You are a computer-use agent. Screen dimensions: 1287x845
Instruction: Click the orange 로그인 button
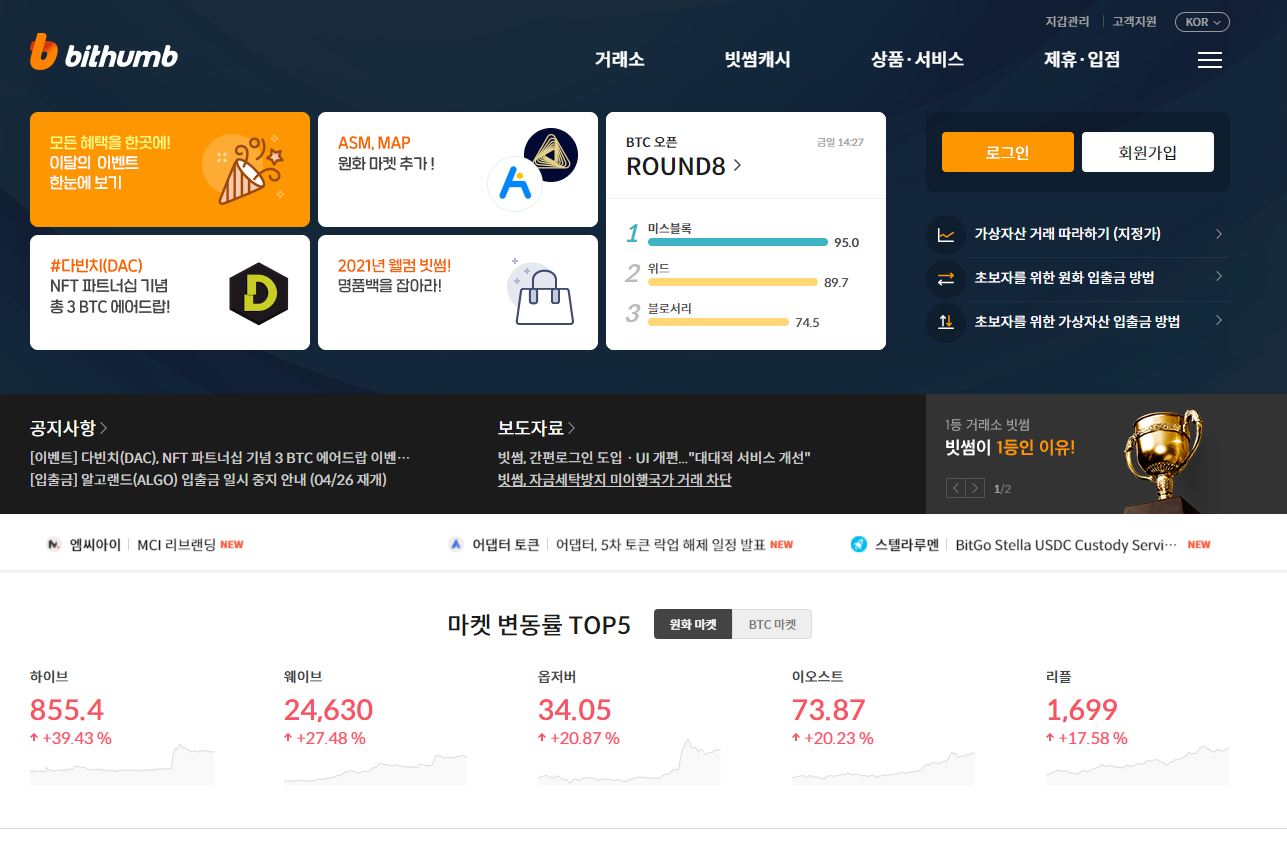1008,152
